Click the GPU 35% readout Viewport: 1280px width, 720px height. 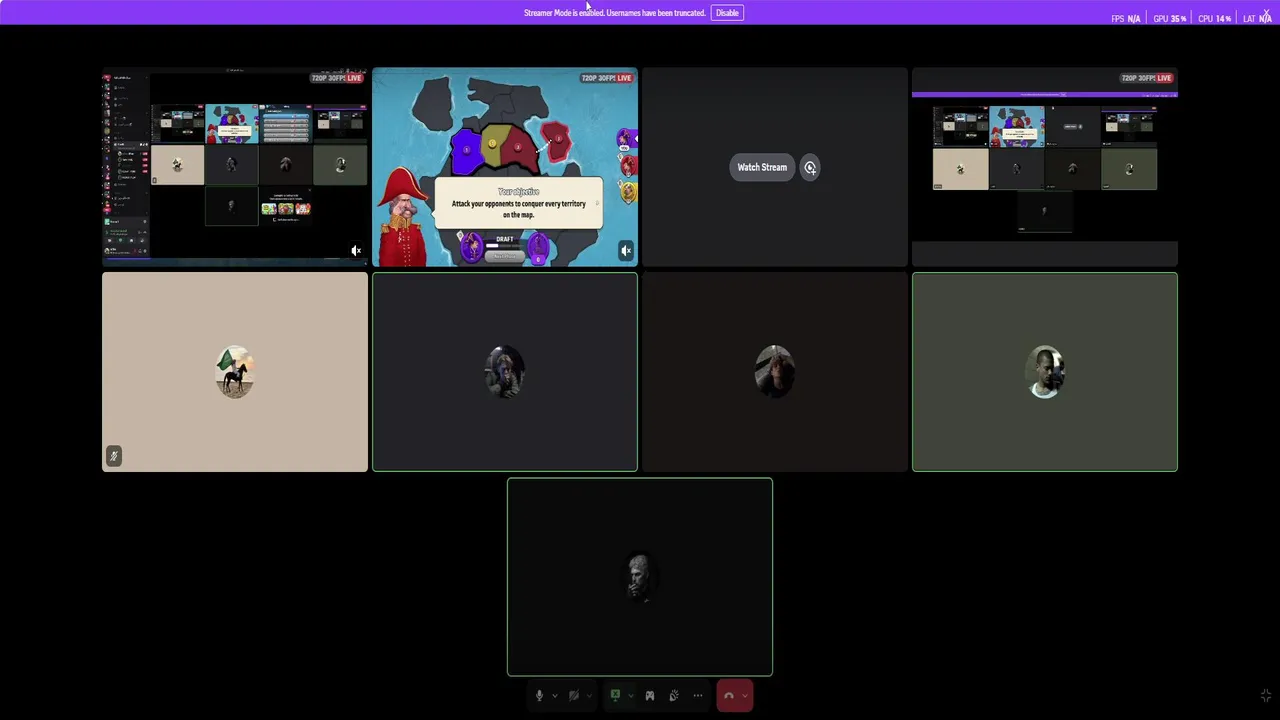[1169, 19]
